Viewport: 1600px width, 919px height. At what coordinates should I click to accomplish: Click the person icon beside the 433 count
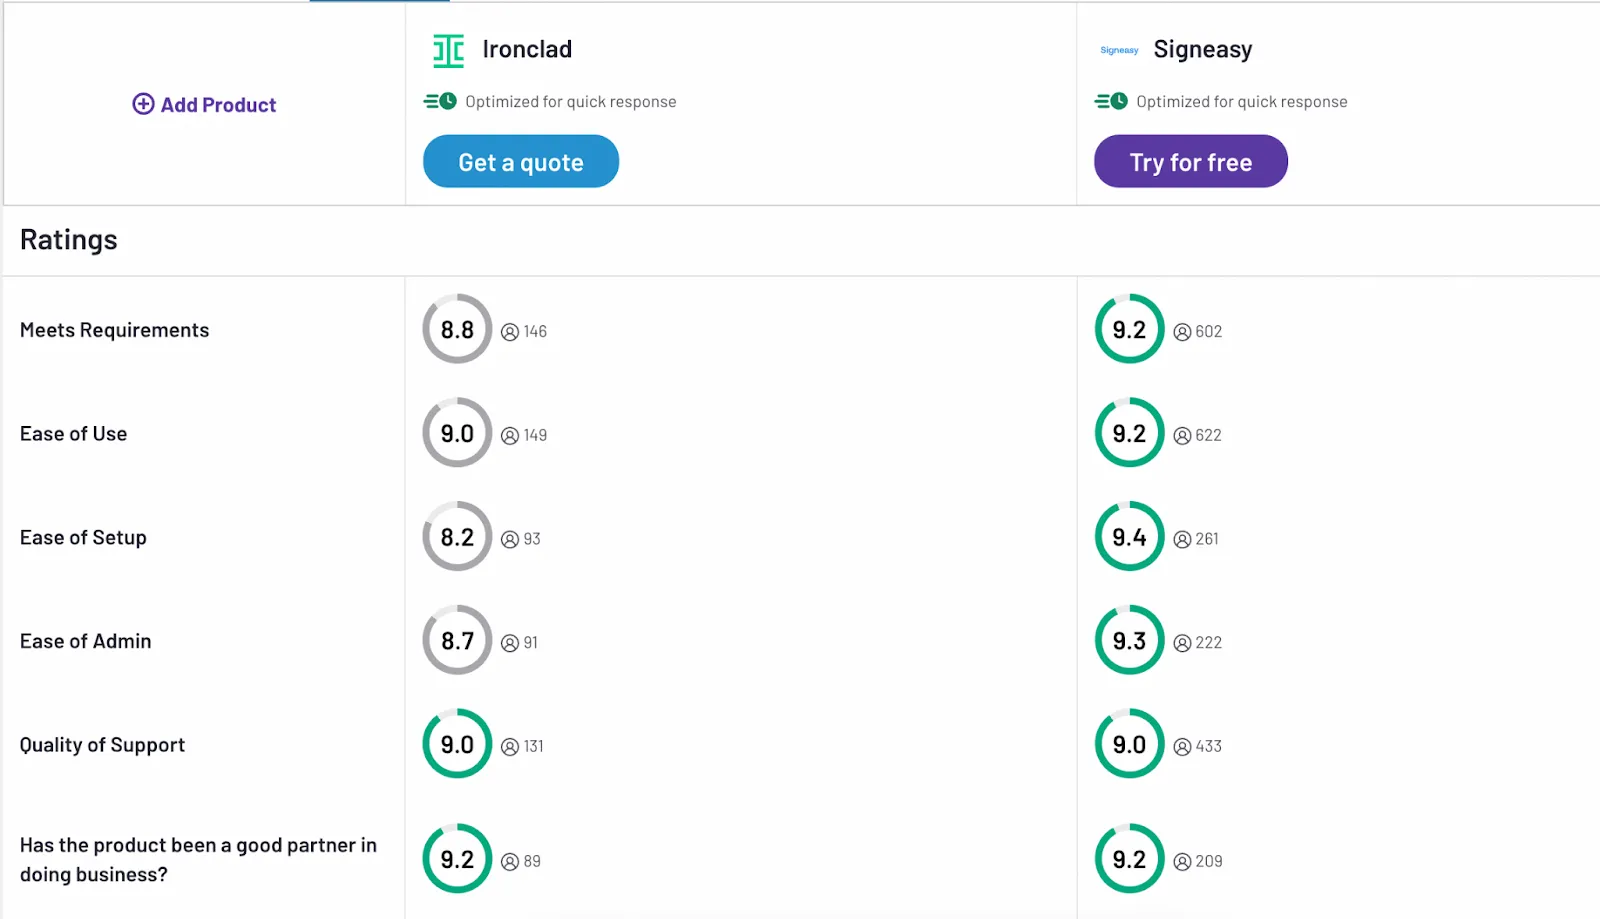coord(1183,745)
